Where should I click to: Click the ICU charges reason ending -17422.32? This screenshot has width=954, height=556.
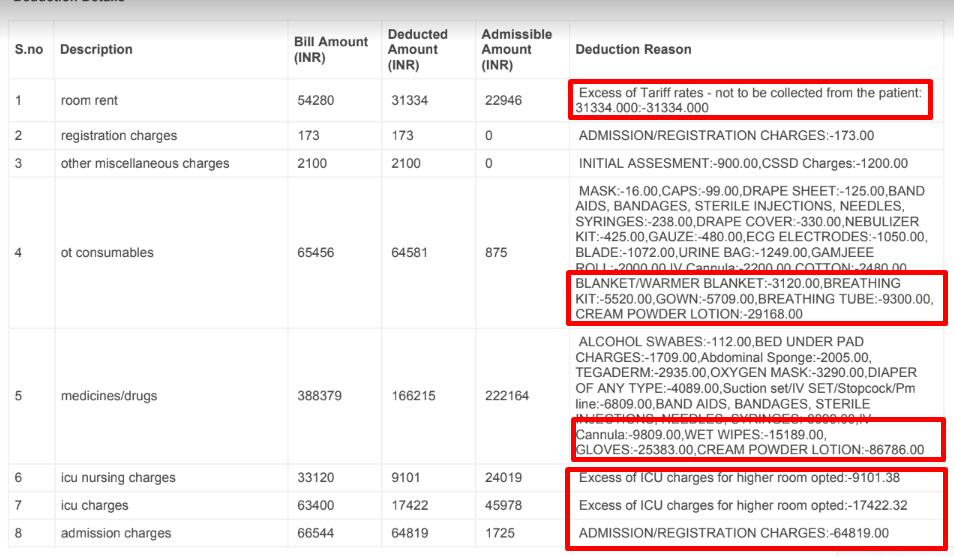pyautogui.click(x=743, y=506)
